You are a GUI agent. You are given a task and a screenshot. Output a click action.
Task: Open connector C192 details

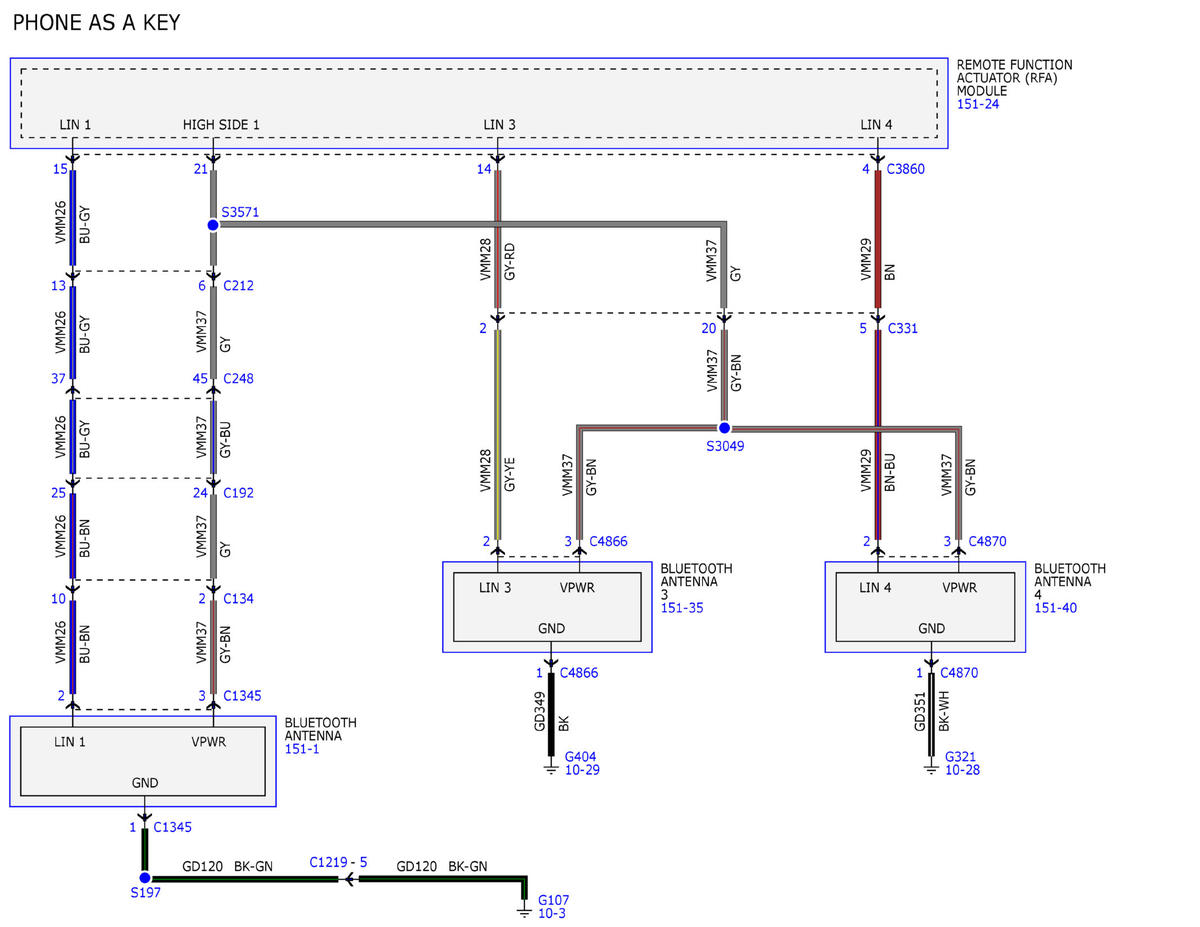click(x=238, y=492)
